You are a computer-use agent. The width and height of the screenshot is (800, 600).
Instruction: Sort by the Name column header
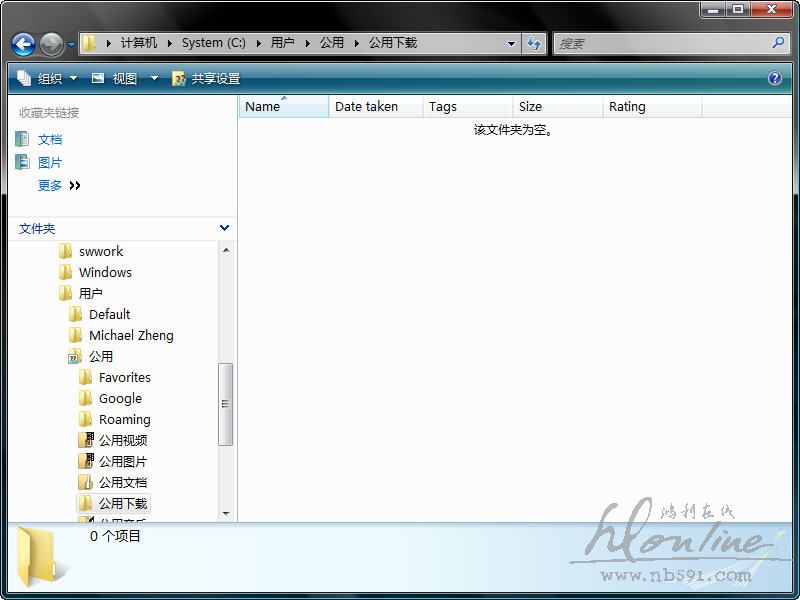click(284, 107)
